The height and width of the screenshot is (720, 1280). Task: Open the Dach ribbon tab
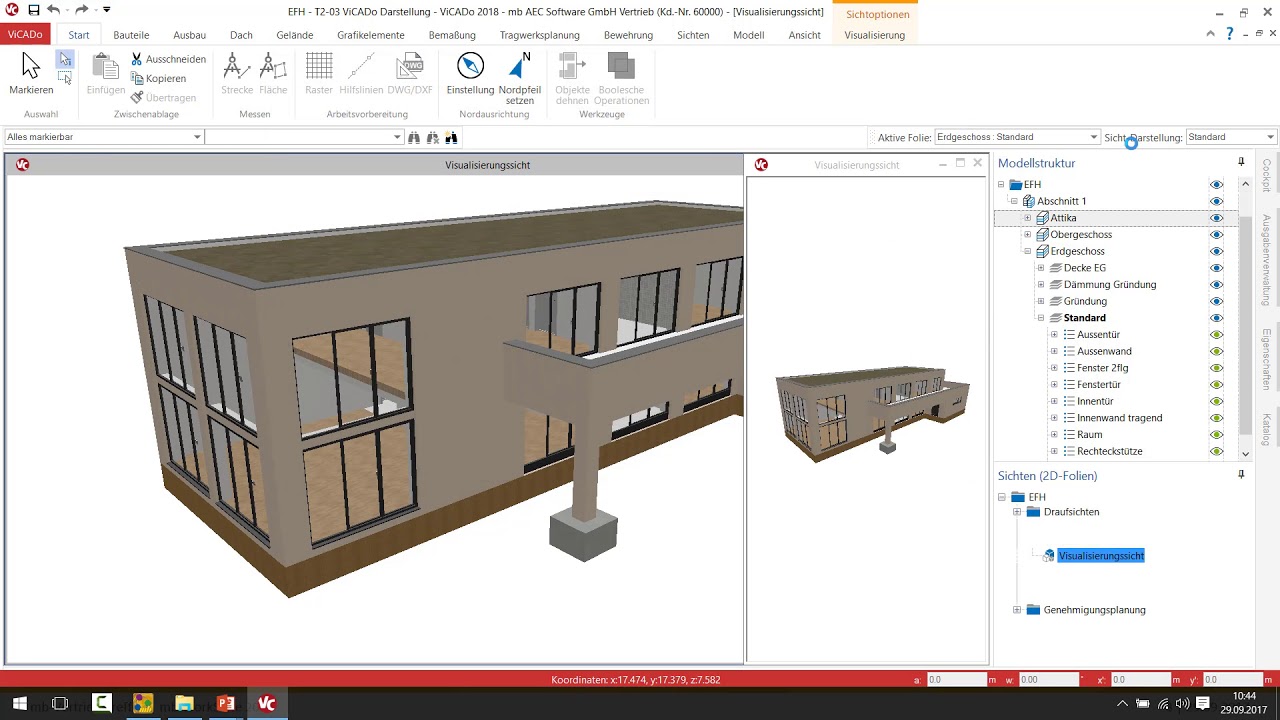241,35
